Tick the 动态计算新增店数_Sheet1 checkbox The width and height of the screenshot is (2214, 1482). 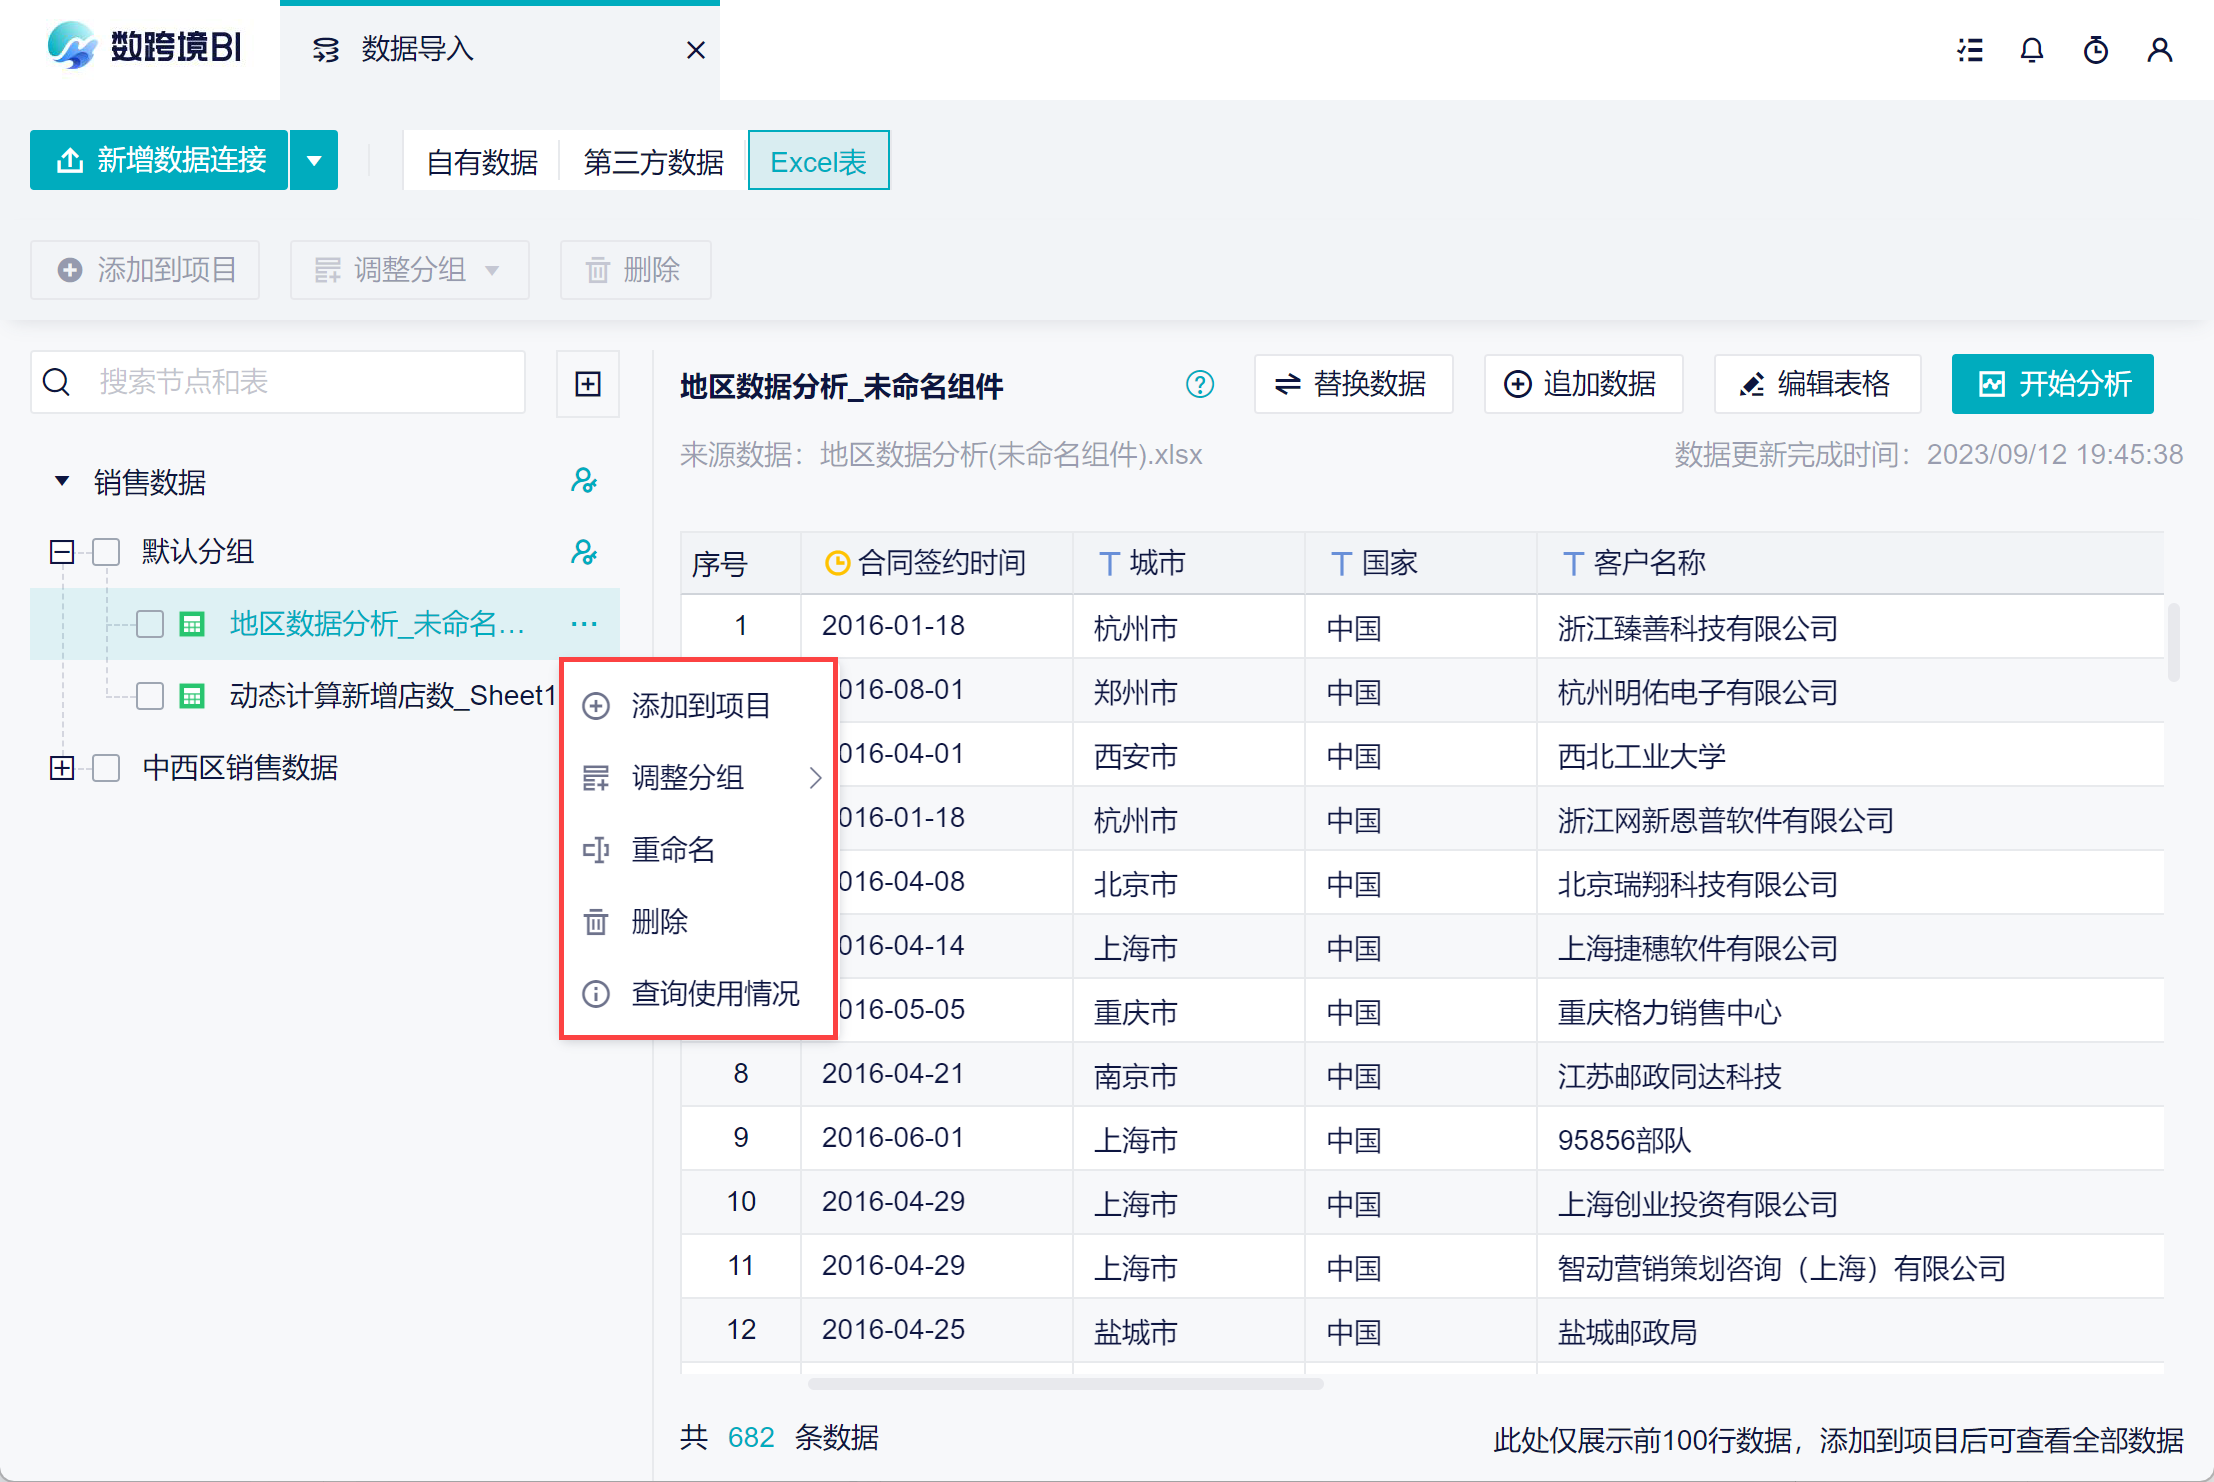150,696
